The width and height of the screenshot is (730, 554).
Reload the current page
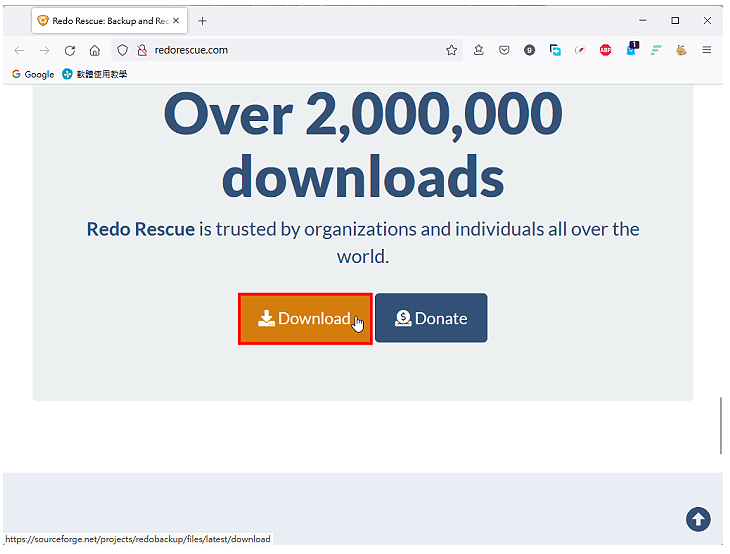[70, 50]
